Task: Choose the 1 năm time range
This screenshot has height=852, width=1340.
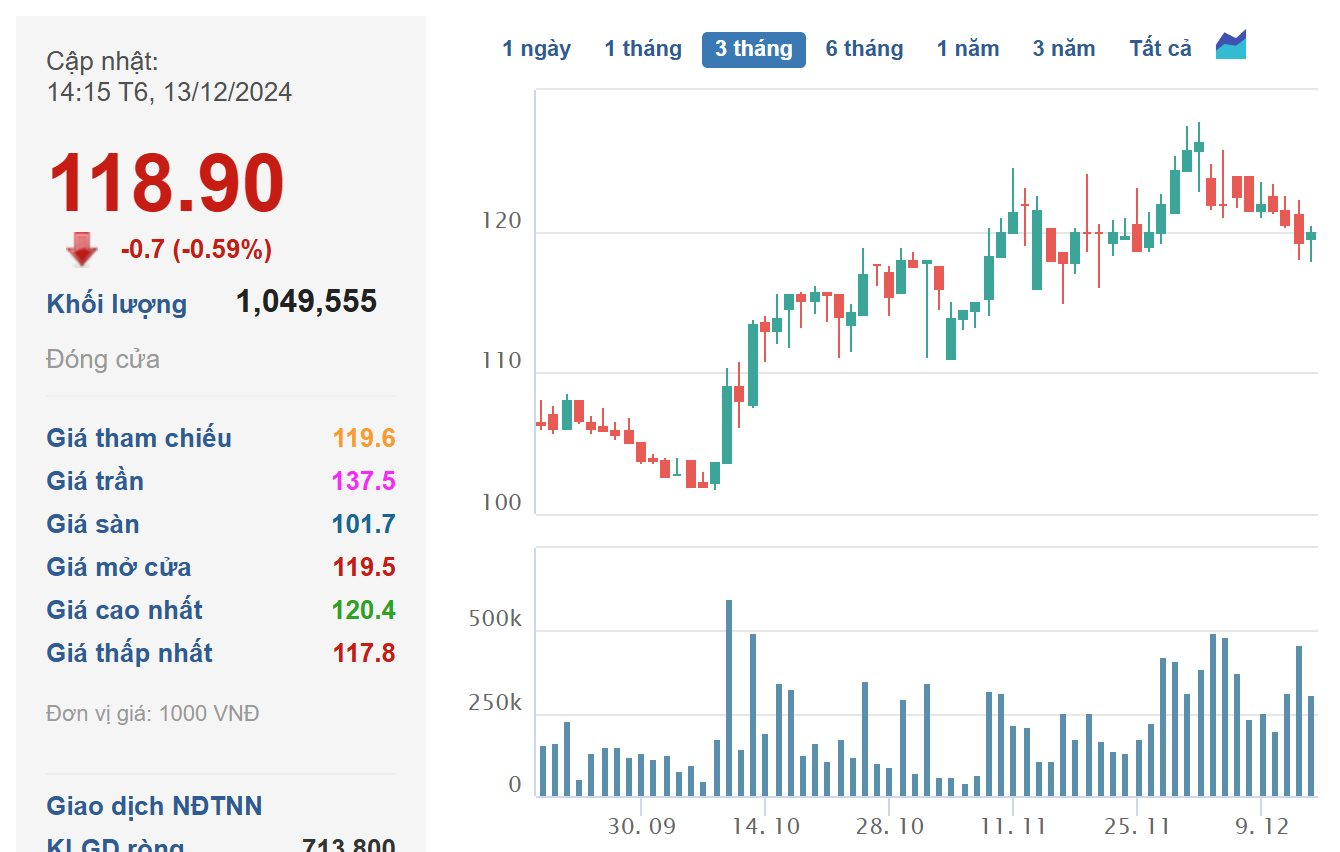Action: tap(967, 49)
